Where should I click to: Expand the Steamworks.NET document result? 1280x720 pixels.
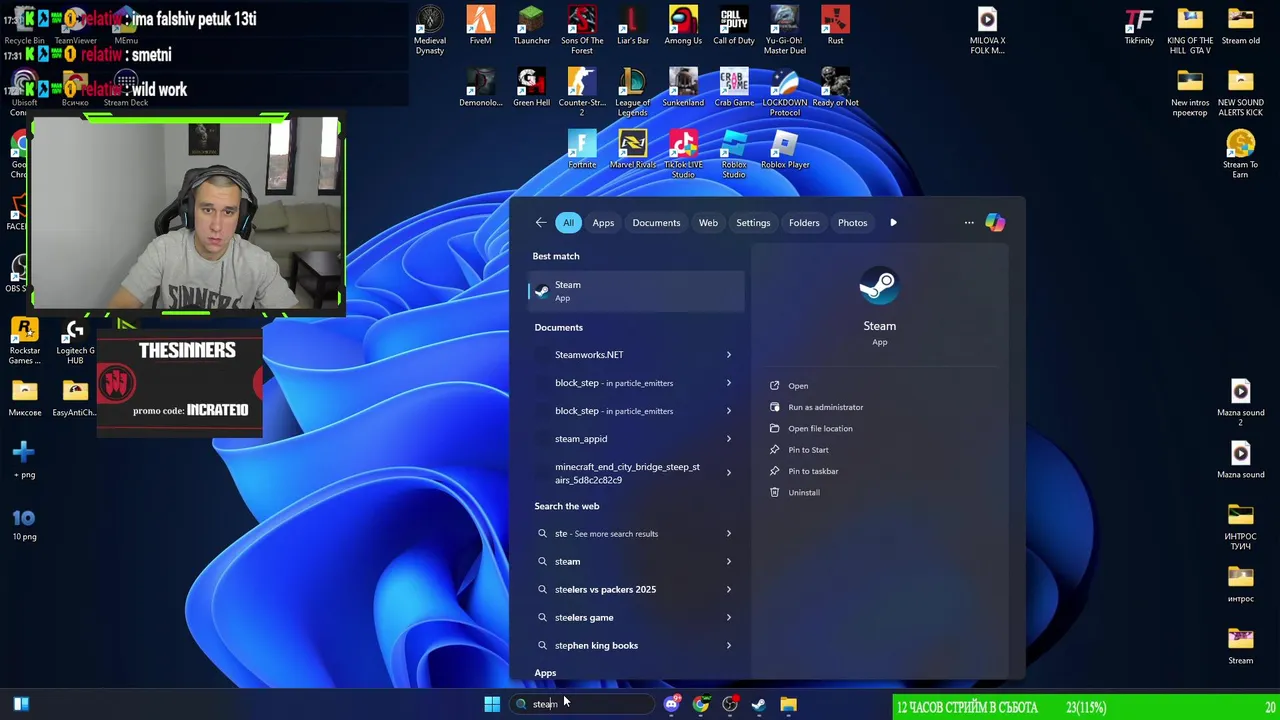click(x=728, y=355)
